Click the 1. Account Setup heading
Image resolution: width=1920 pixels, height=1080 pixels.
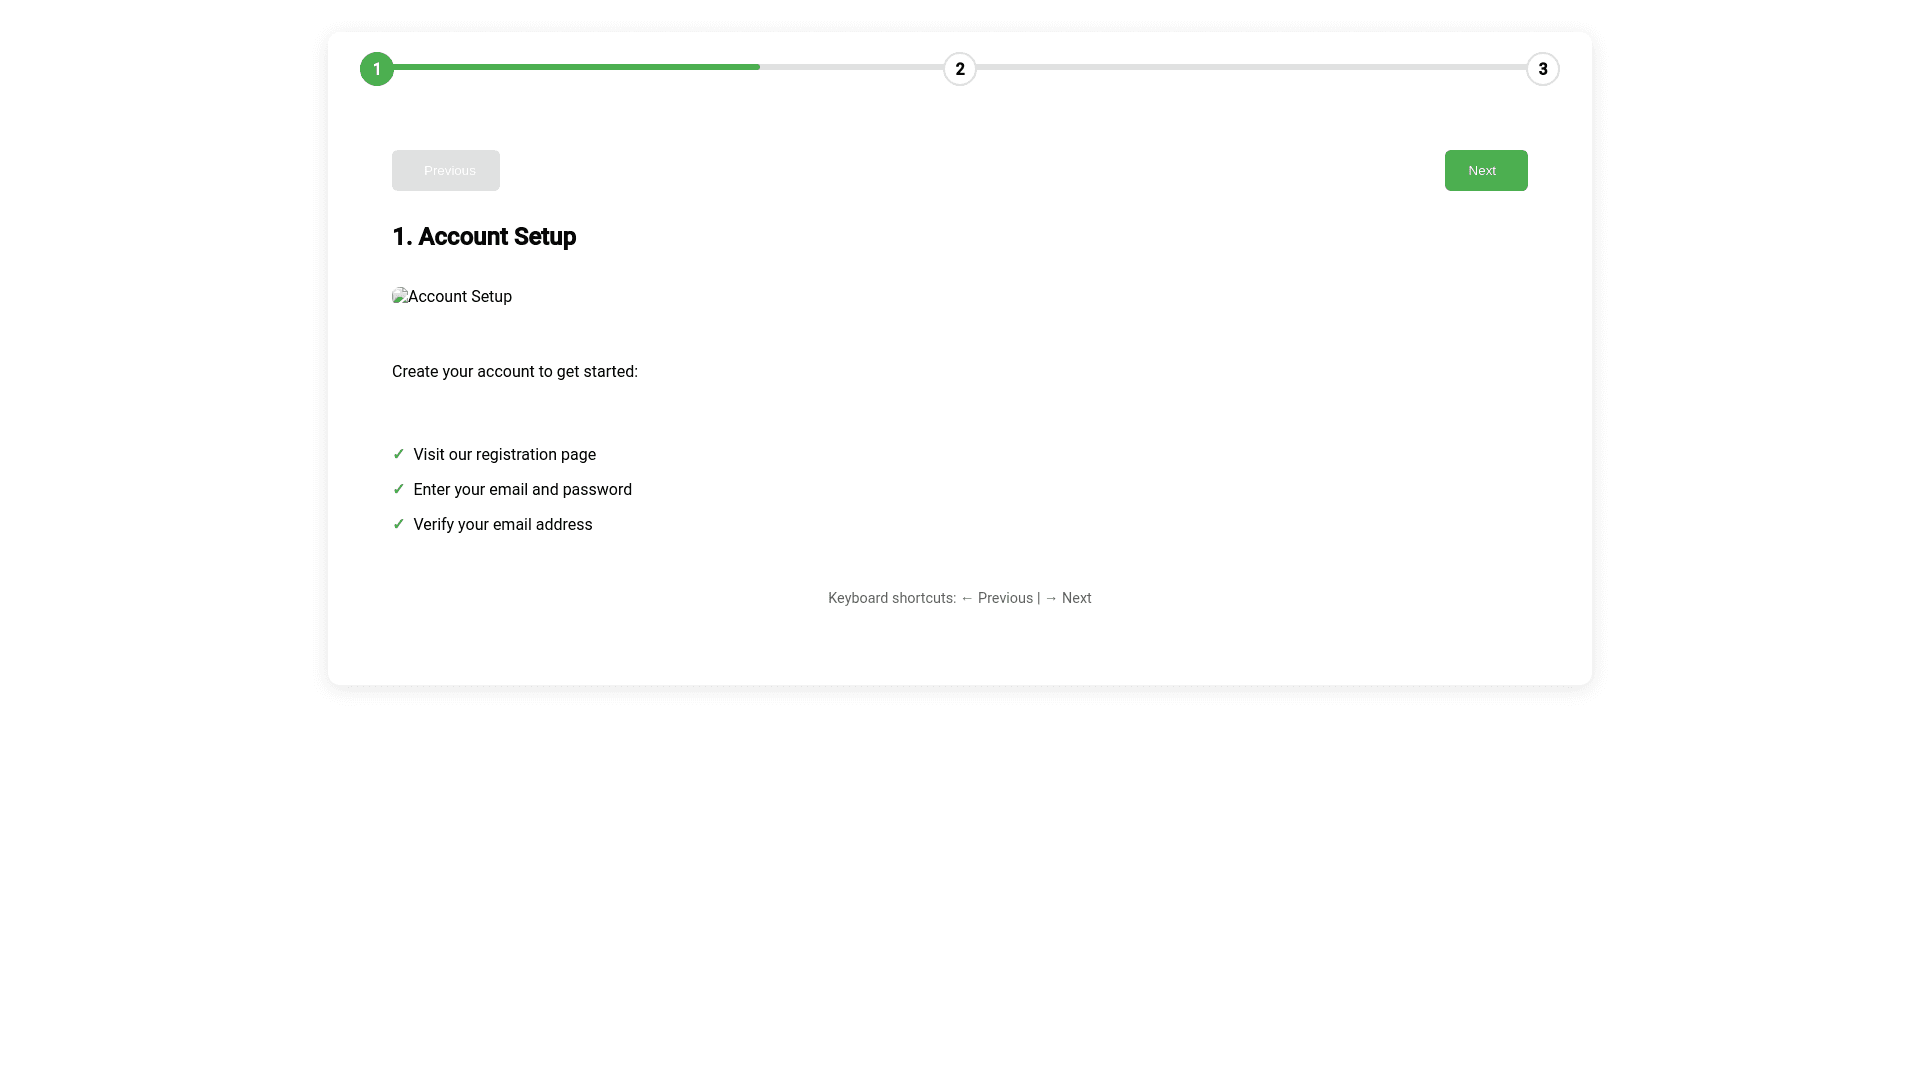pyautogui.click(x=484, y=237)
